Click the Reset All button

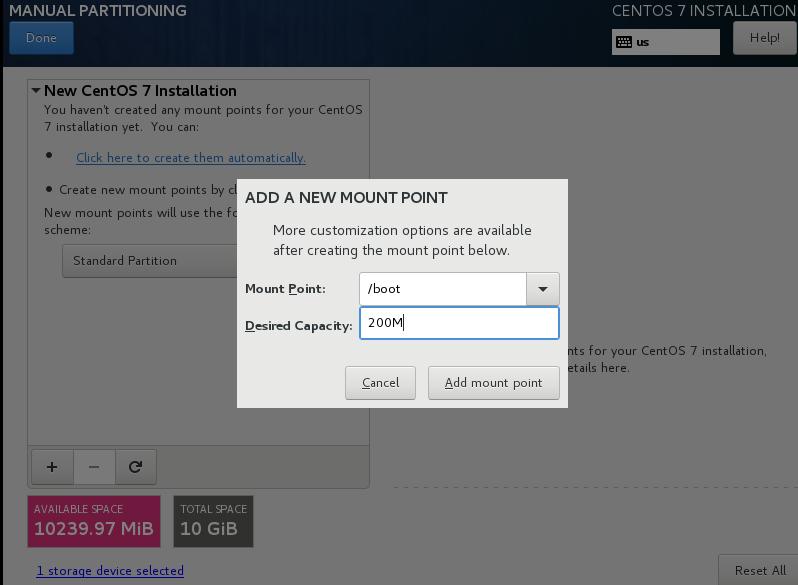[760, 570]
